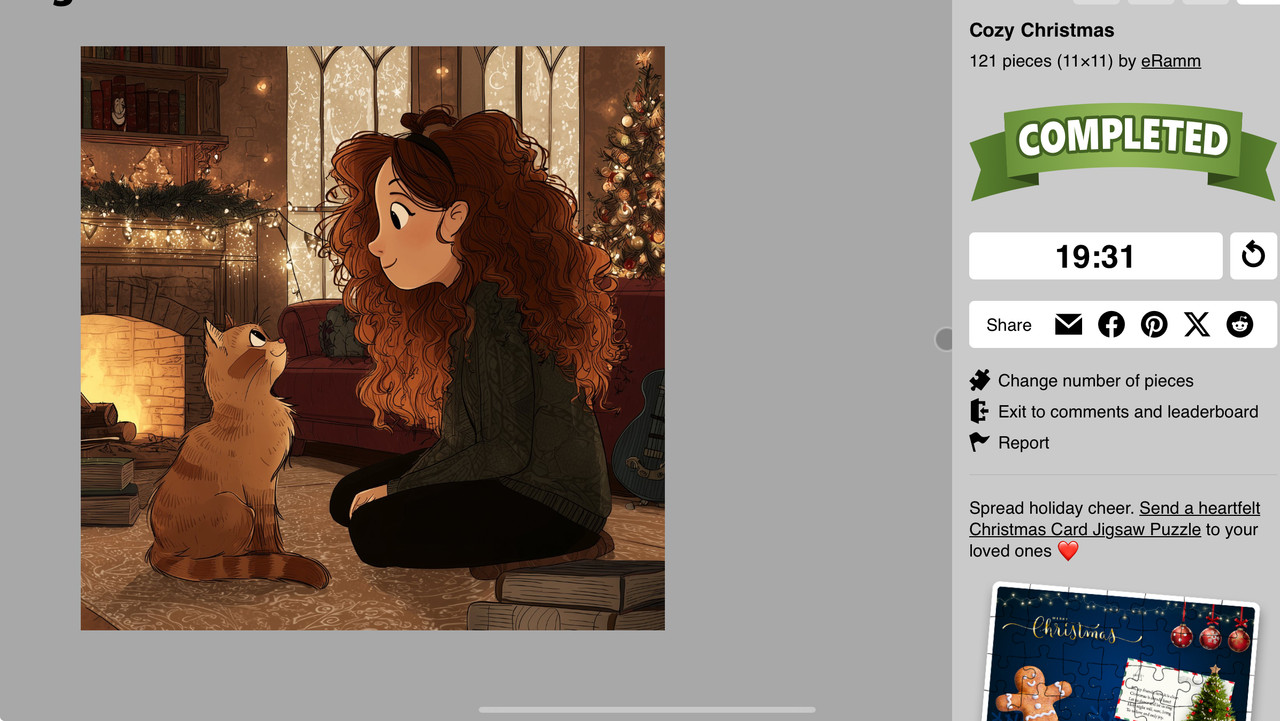Share puzzle via email envelope icon
Viewport: 1280px width, 721px height.
coord(1068,324)
